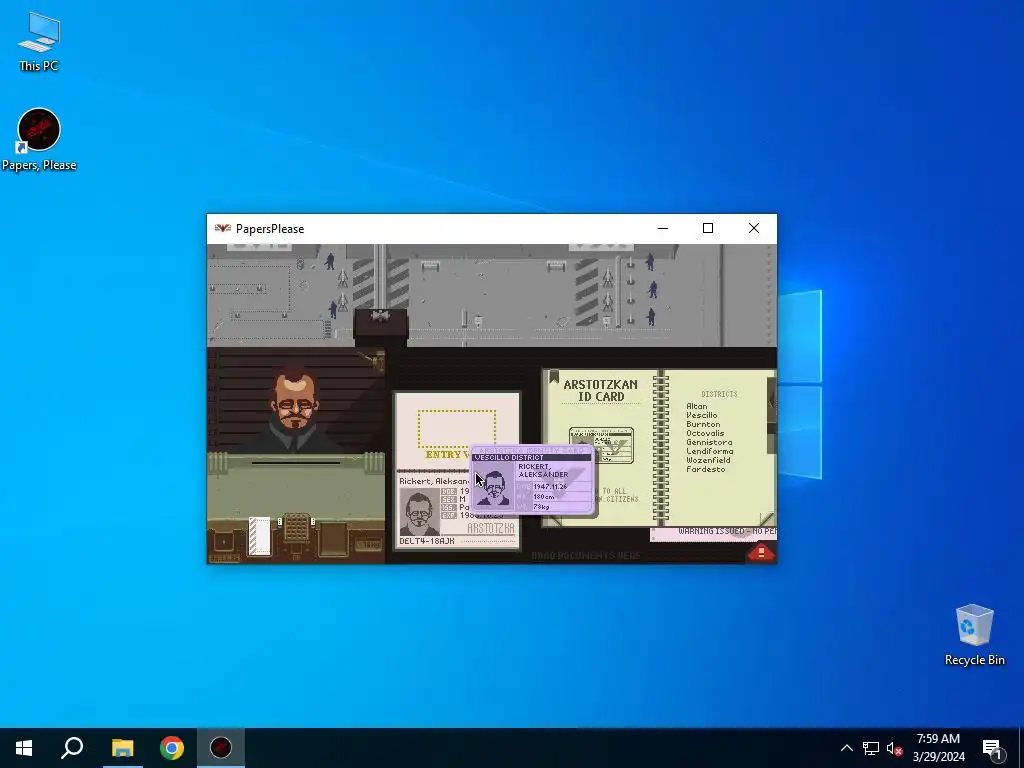The image size is (1024, 768).
Task: Click the Papers Please taskbar button
Action: pyautogui.click(x=221, y=748)
